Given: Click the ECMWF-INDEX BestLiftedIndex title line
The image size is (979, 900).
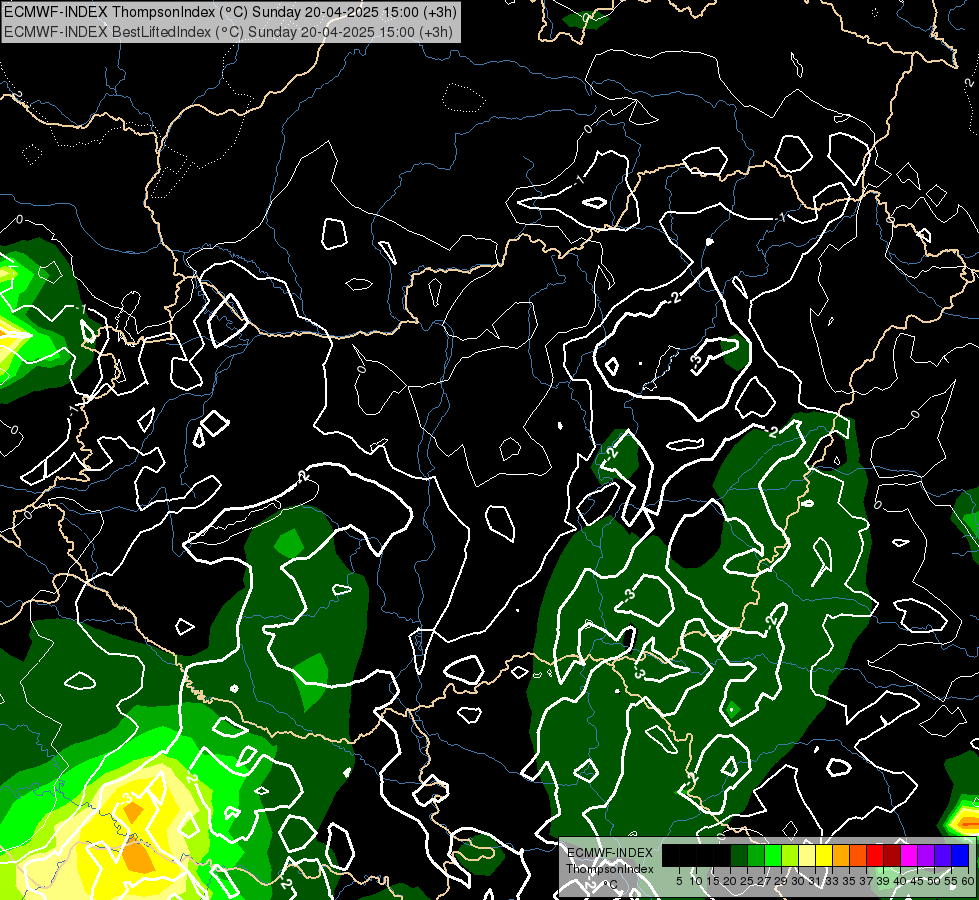Looking at the screenshot, I should [229, 32].
